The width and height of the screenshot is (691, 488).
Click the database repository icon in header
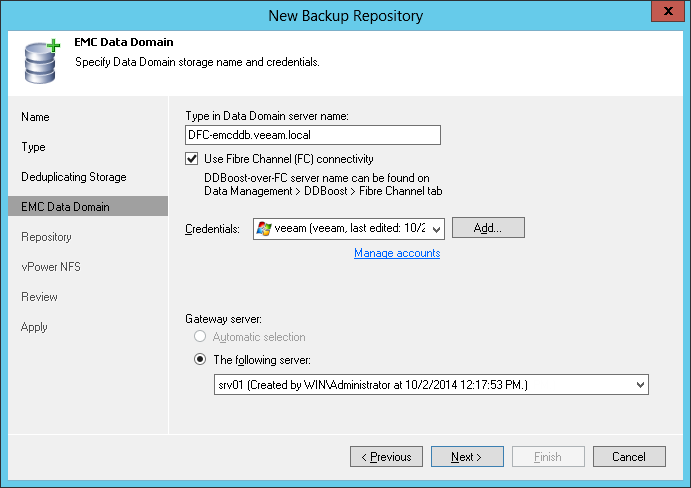point(42,61)
